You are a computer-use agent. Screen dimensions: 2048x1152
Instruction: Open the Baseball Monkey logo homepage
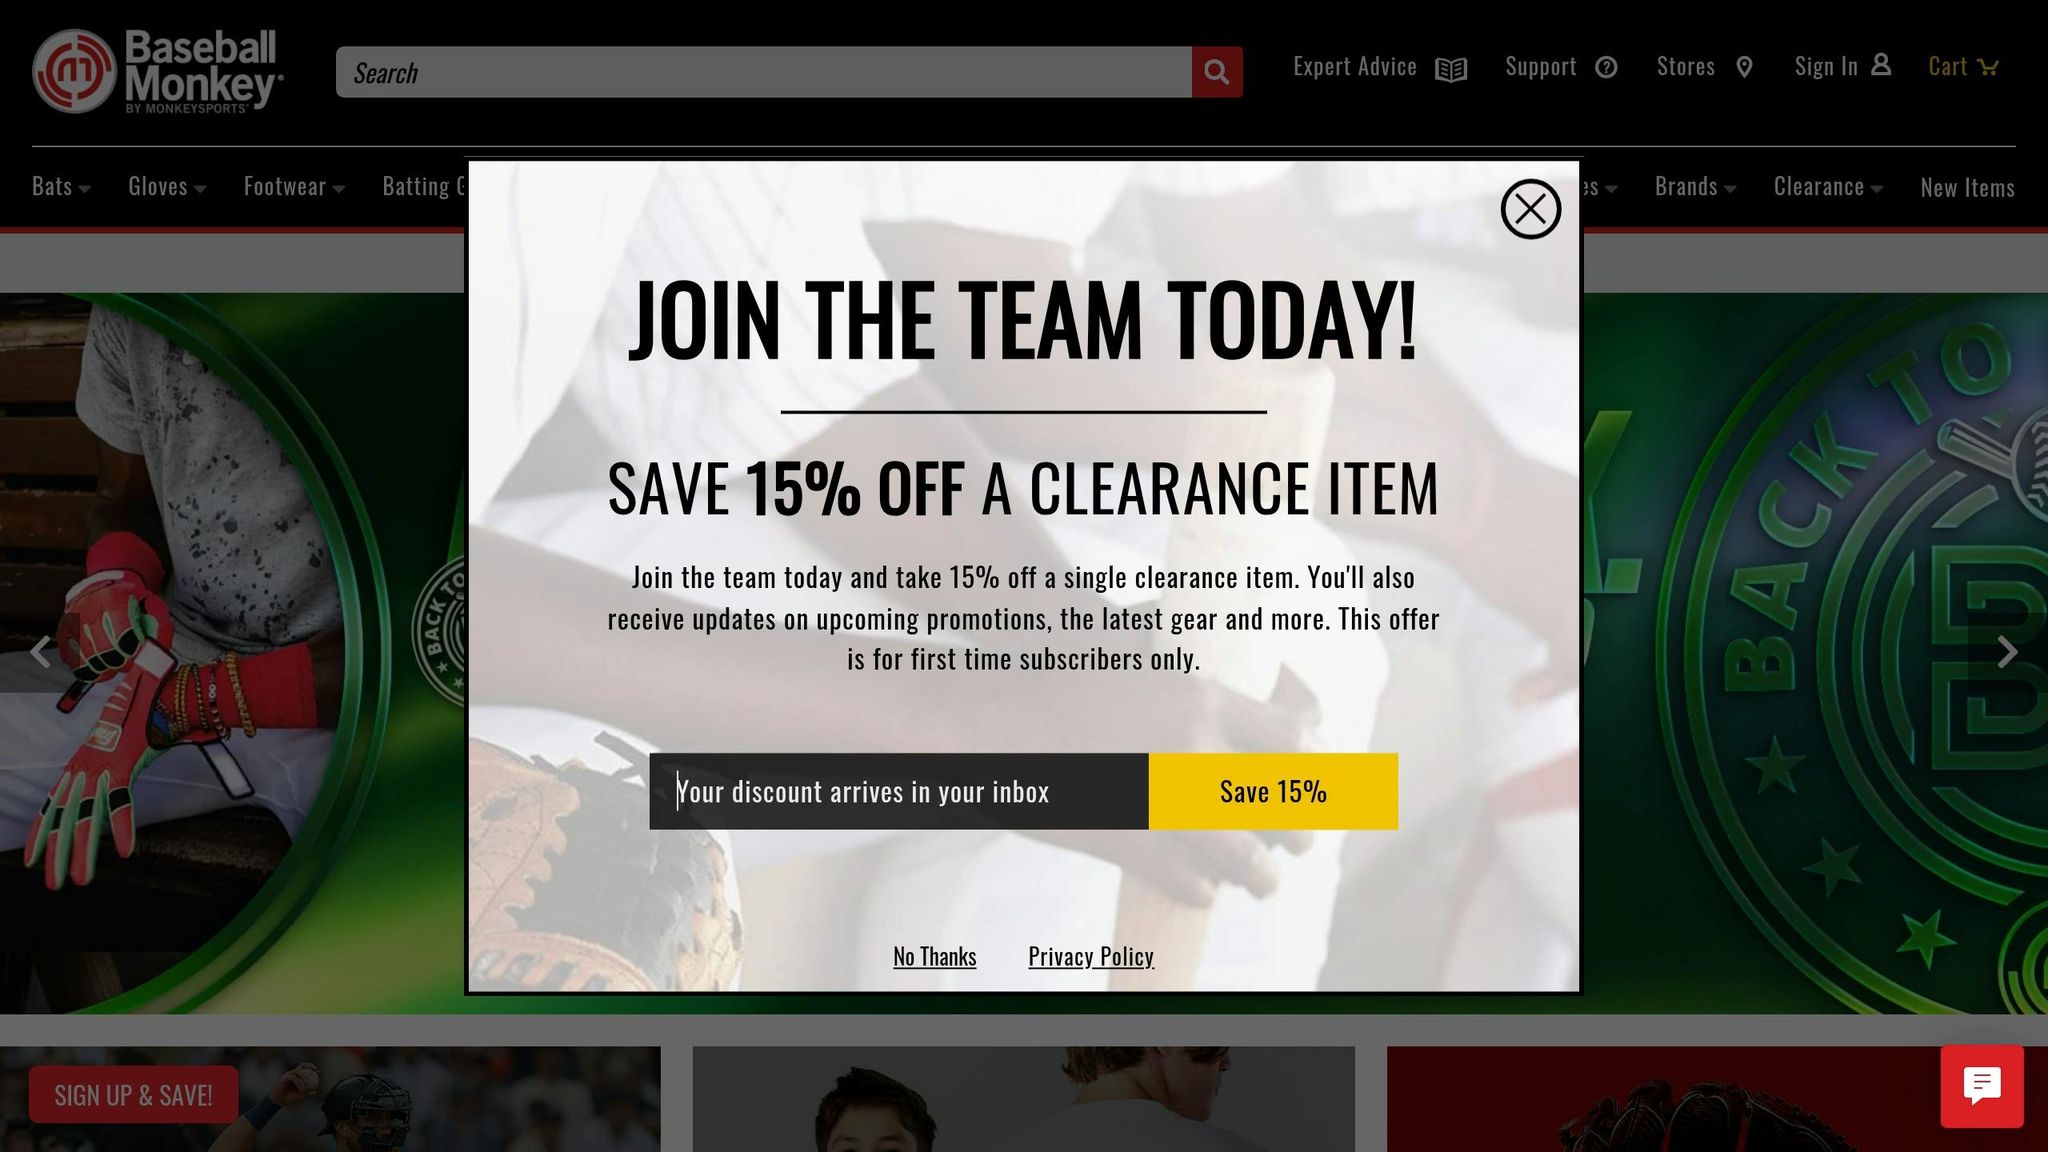tap(158, 71)
